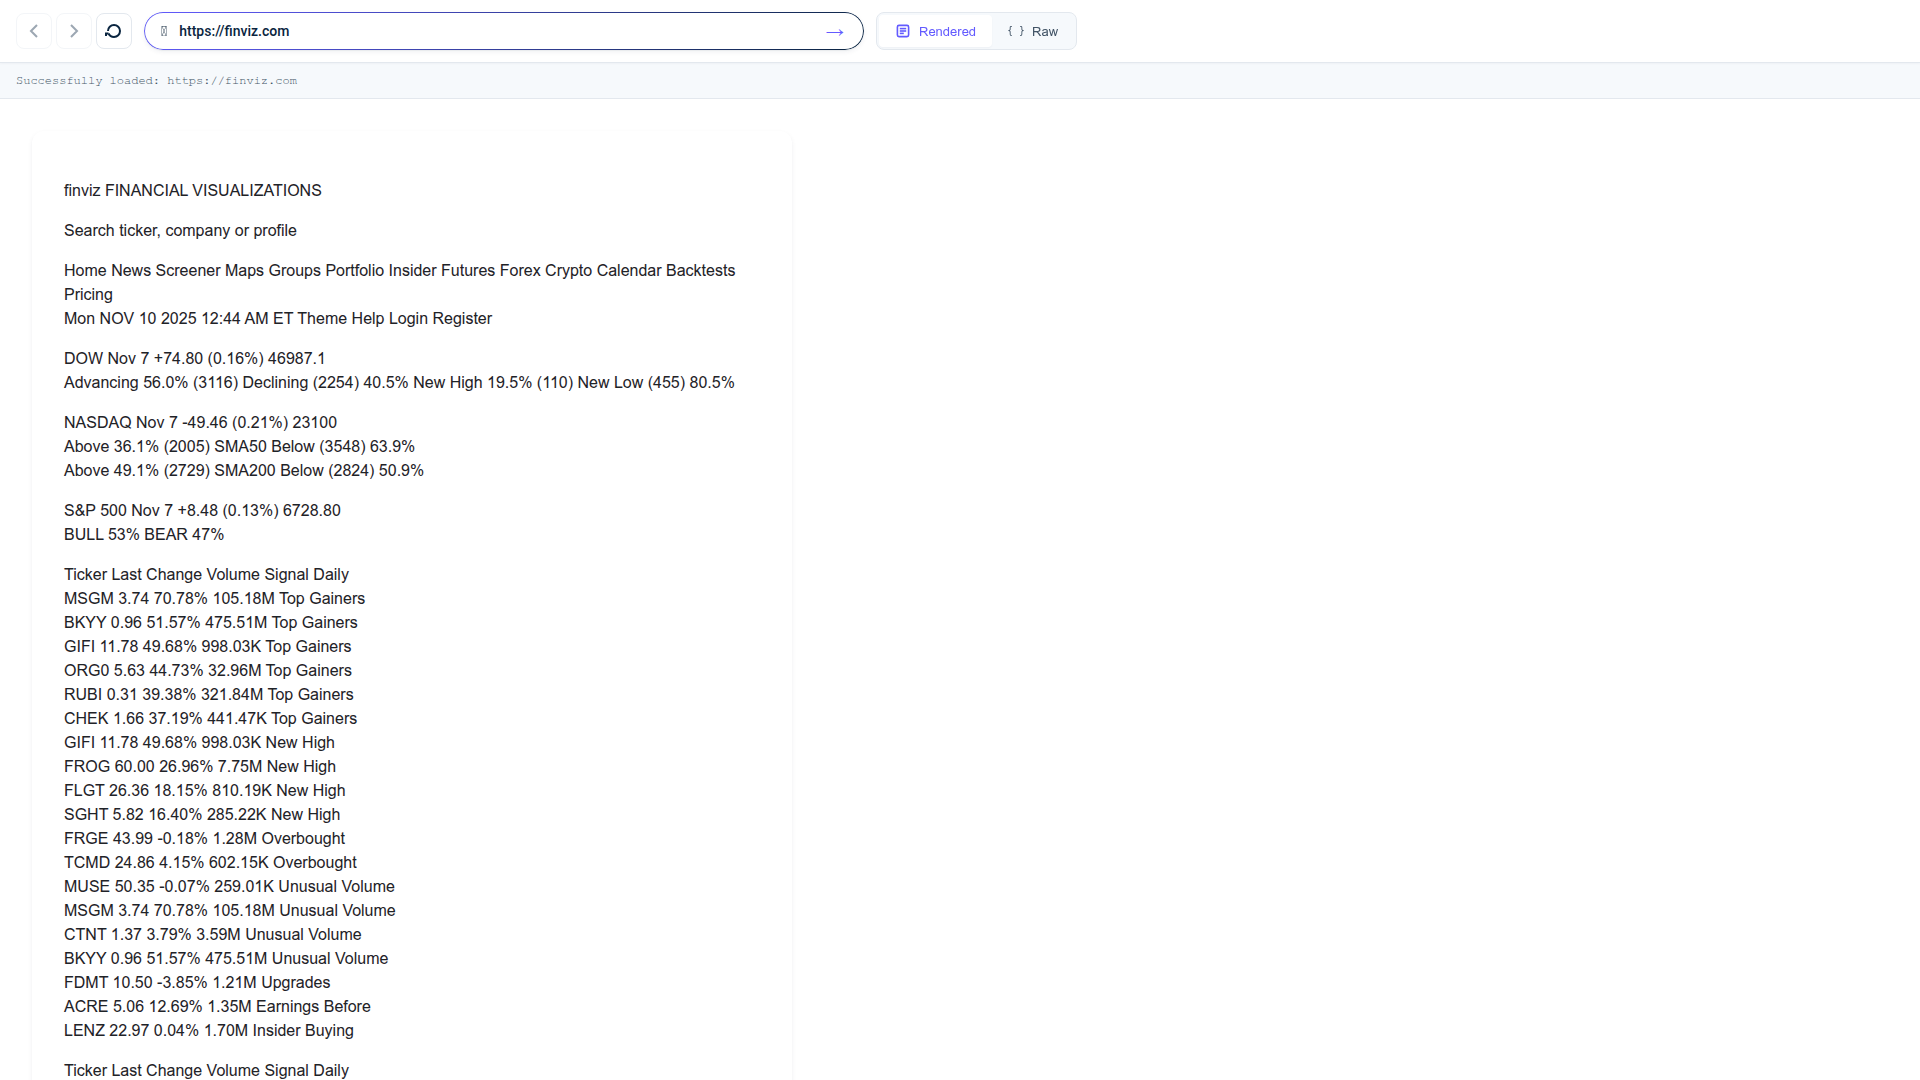The width and height of the screenshot is (1920, 1080).
Task: Select the TCMD 24.86 Overbought row
Action: (210, 862)
